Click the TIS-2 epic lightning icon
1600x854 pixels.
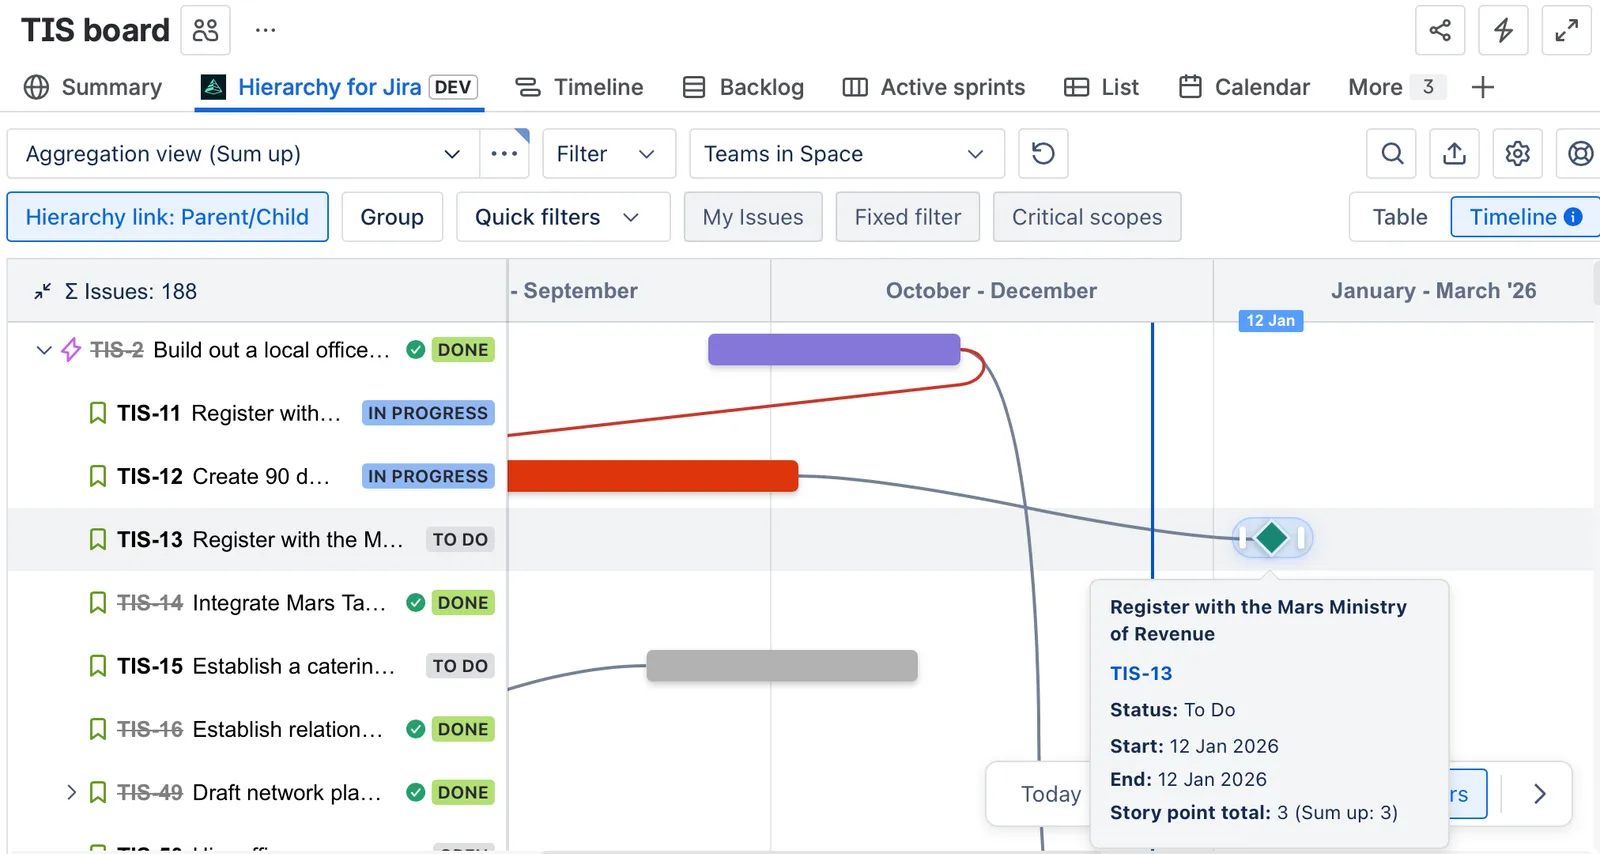coord(71,350)
